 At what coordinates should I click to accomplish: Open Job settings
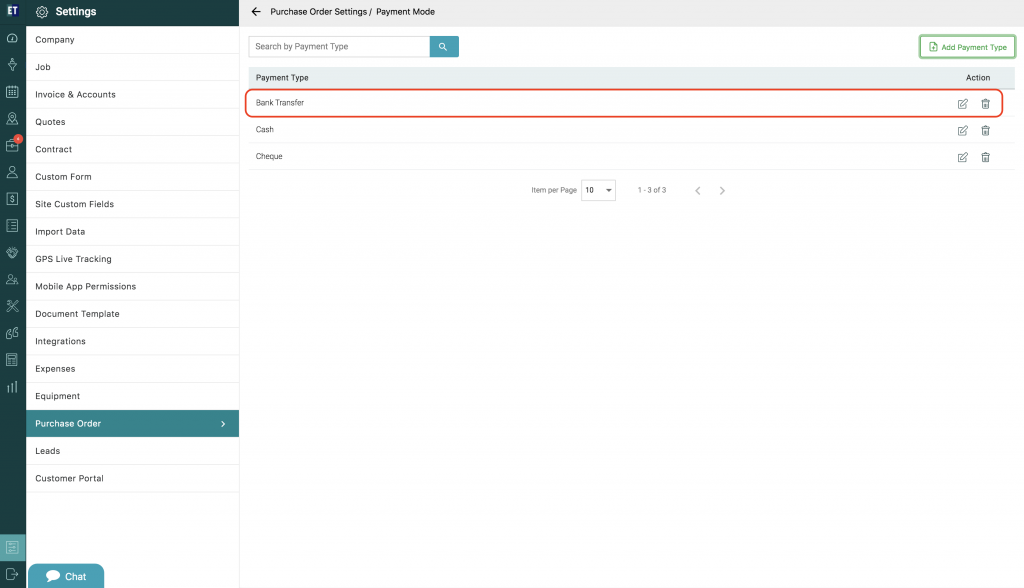click(x=133, y=67)
